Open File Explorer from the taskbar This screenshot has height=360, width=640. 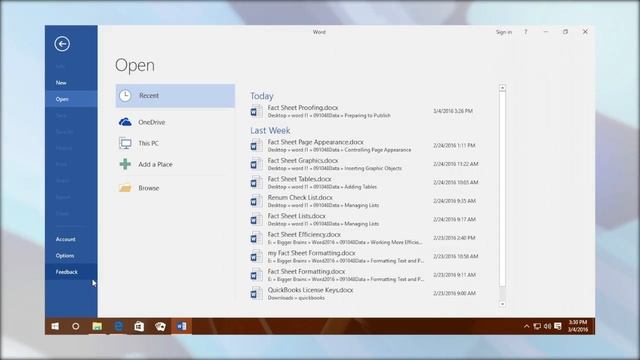(97, 326)
